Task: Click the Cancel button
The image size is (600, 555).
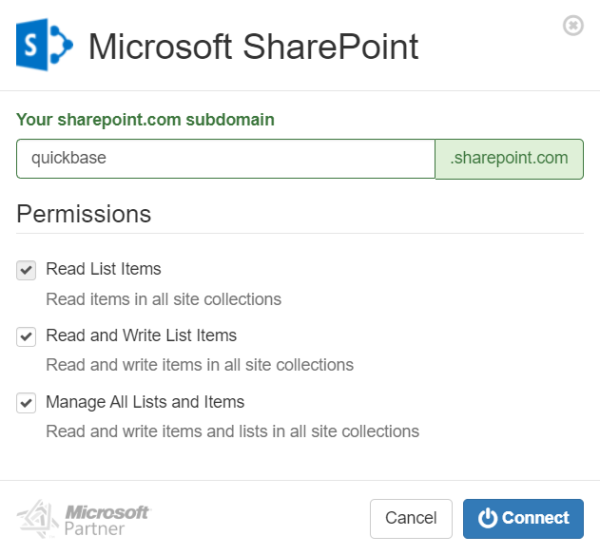Action: tap(411, 518)
